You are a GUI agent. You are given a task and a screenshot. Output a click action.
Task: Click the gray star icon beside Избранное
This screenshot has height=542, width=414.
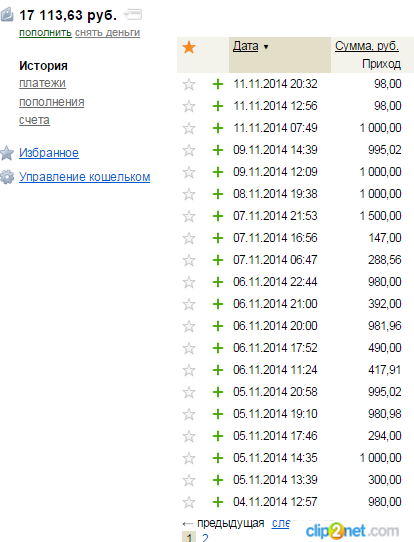[7, 153]
